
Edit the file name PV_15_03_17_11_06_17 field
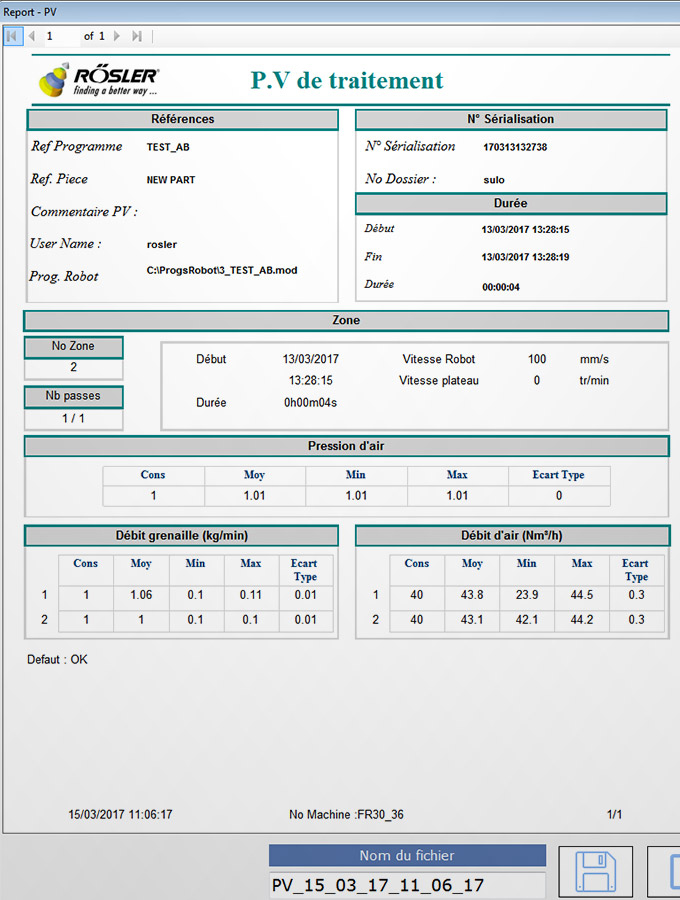click(x=408, y=885)
